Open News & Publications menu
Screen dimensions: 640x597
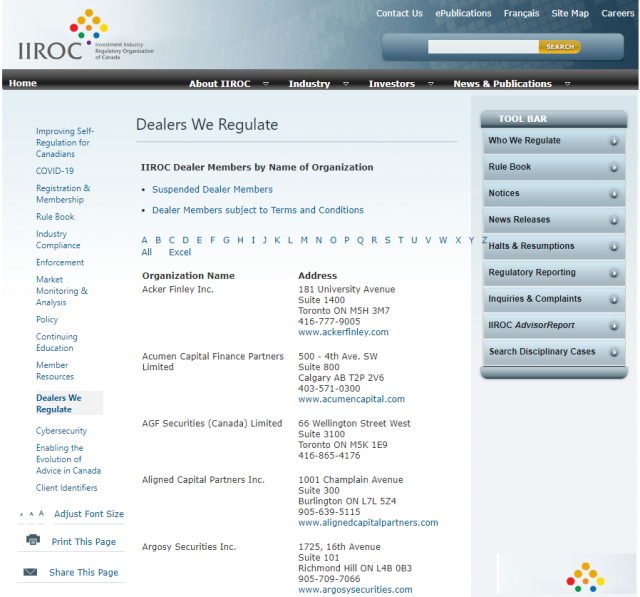tap(507, 84)
